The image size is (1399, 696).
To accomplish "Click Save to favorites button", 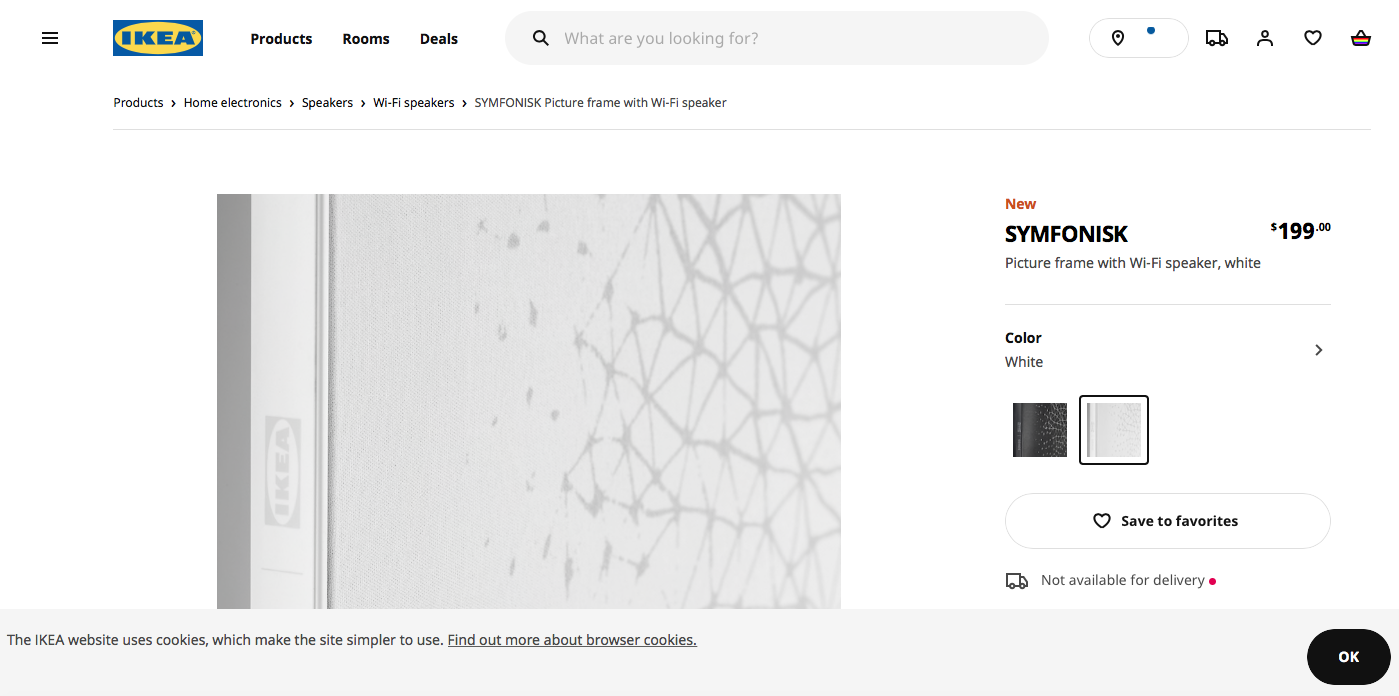I will click(1167, 521).
